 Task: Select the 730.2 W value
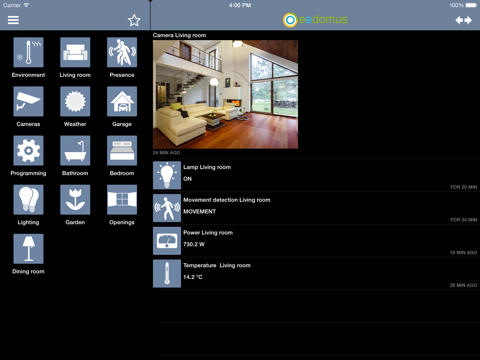click(194, 244)
